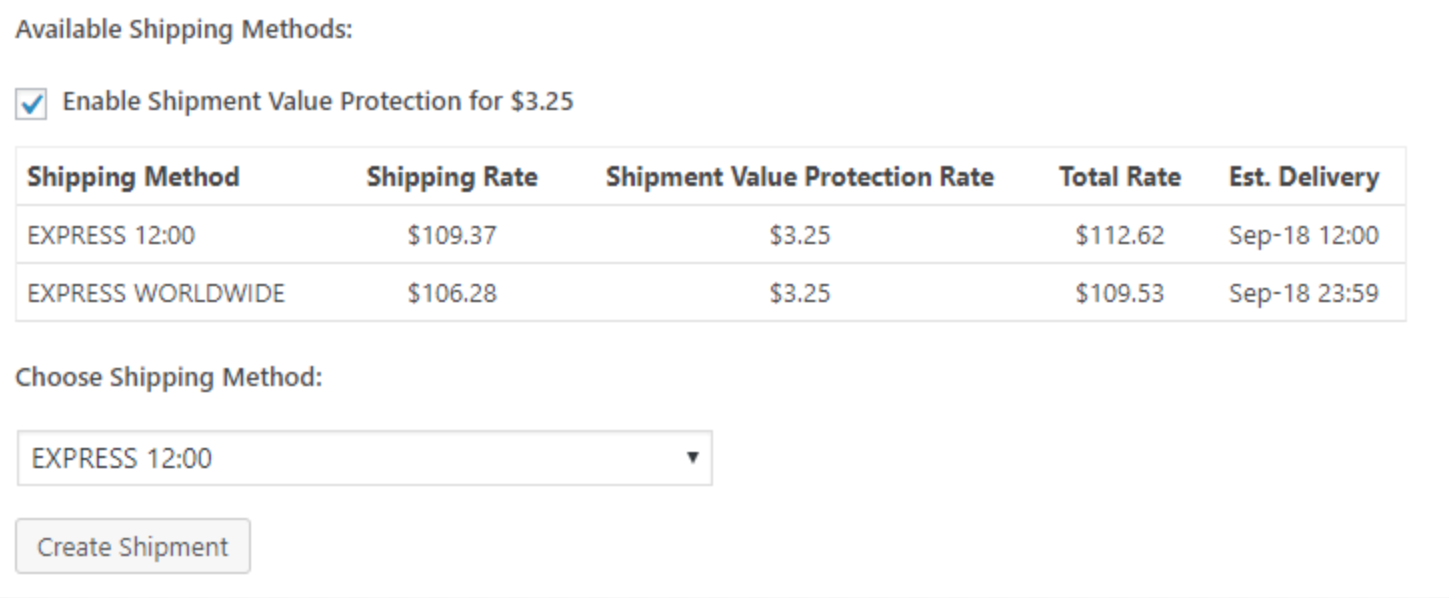Image resolution: width=1449 pixels, height=598 pixels.
Task: Uncheck Enable Shipment Value Protection checkbox
Action: pos(31,104)
